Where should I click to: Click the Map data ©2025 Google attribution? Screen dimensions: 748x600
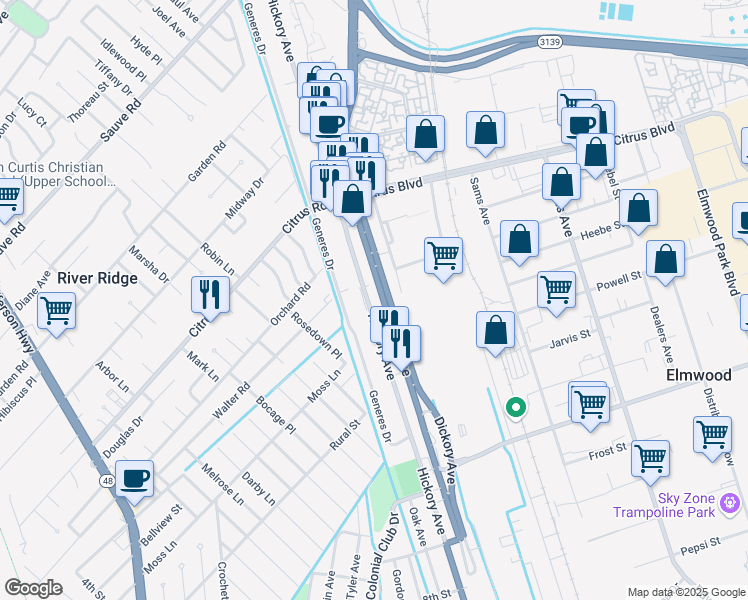(x=685, y=592)
